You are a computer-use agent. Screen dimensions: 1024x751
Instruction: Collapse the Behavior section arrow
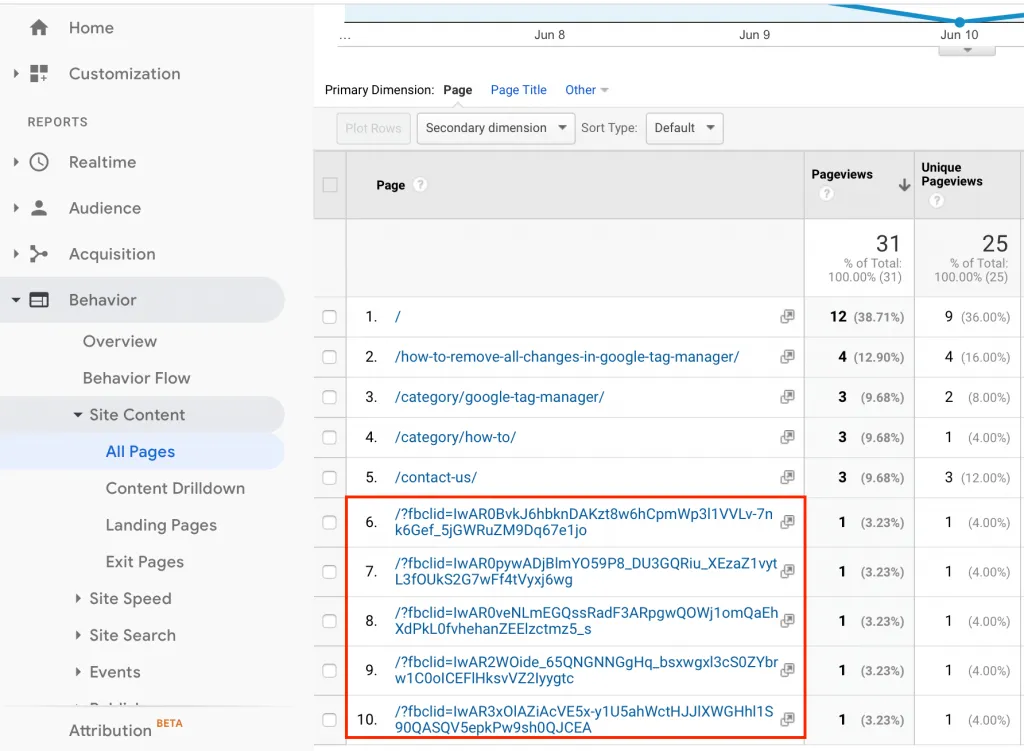tap(16, 300)
